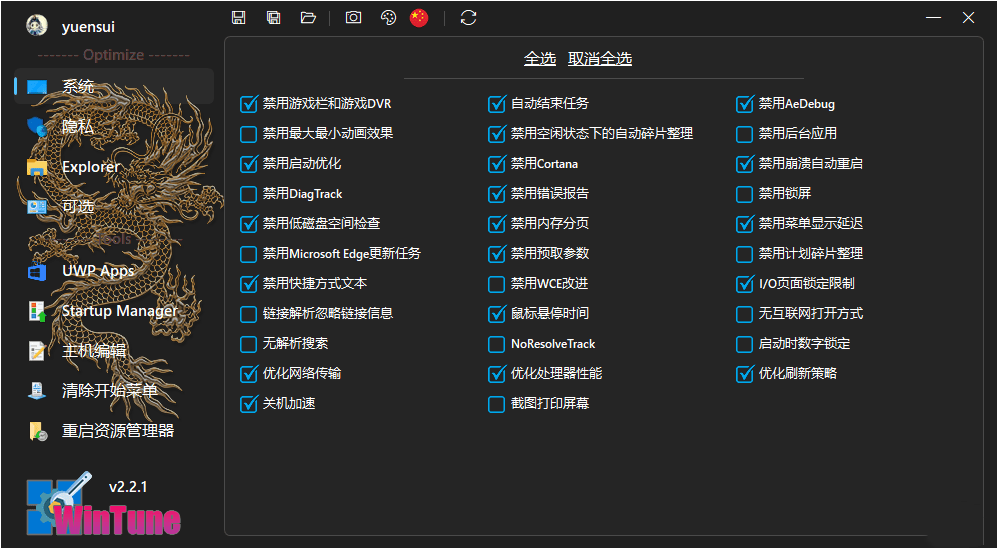Open UWP Apps tool
Screen dimensions: 998x549
114,271
